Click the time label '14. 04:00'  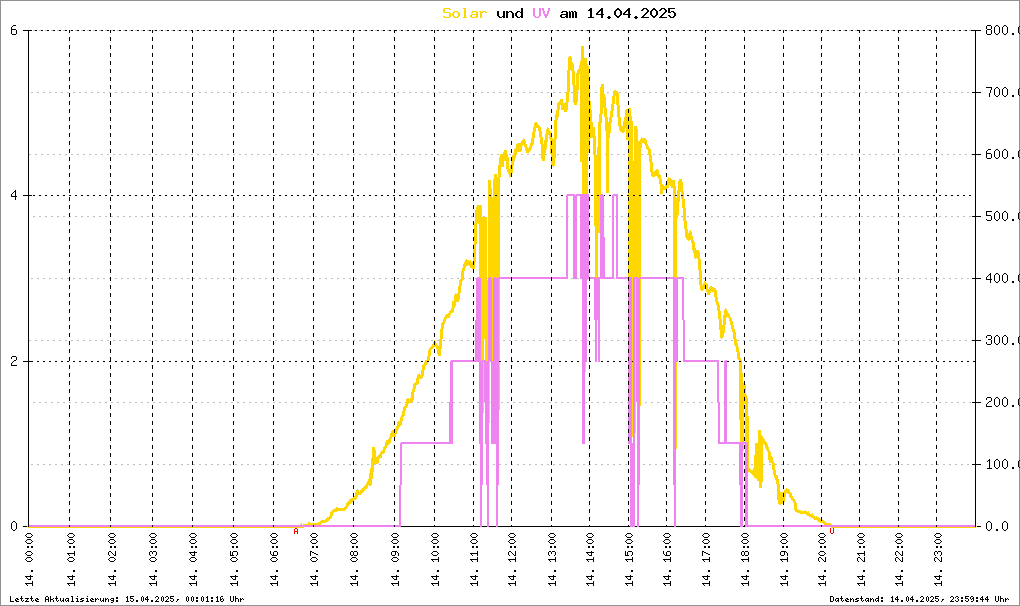tap(193, 559)
